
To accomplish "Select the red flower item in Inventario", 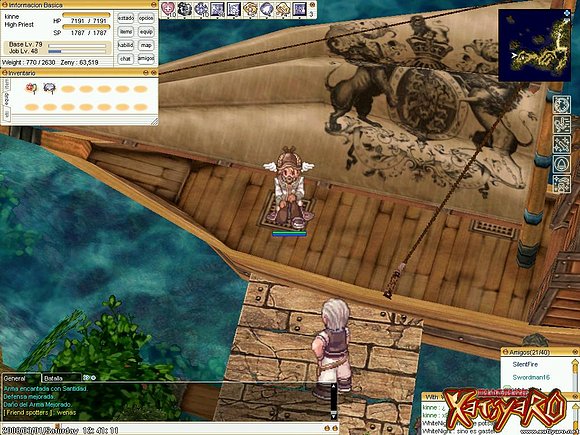I will [x=31, y=88].
